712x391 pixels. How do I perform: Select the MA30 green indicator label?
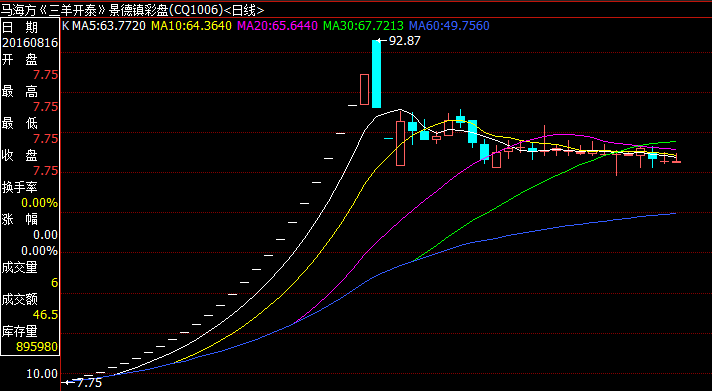pyautogui.click(x=363, y=25)
